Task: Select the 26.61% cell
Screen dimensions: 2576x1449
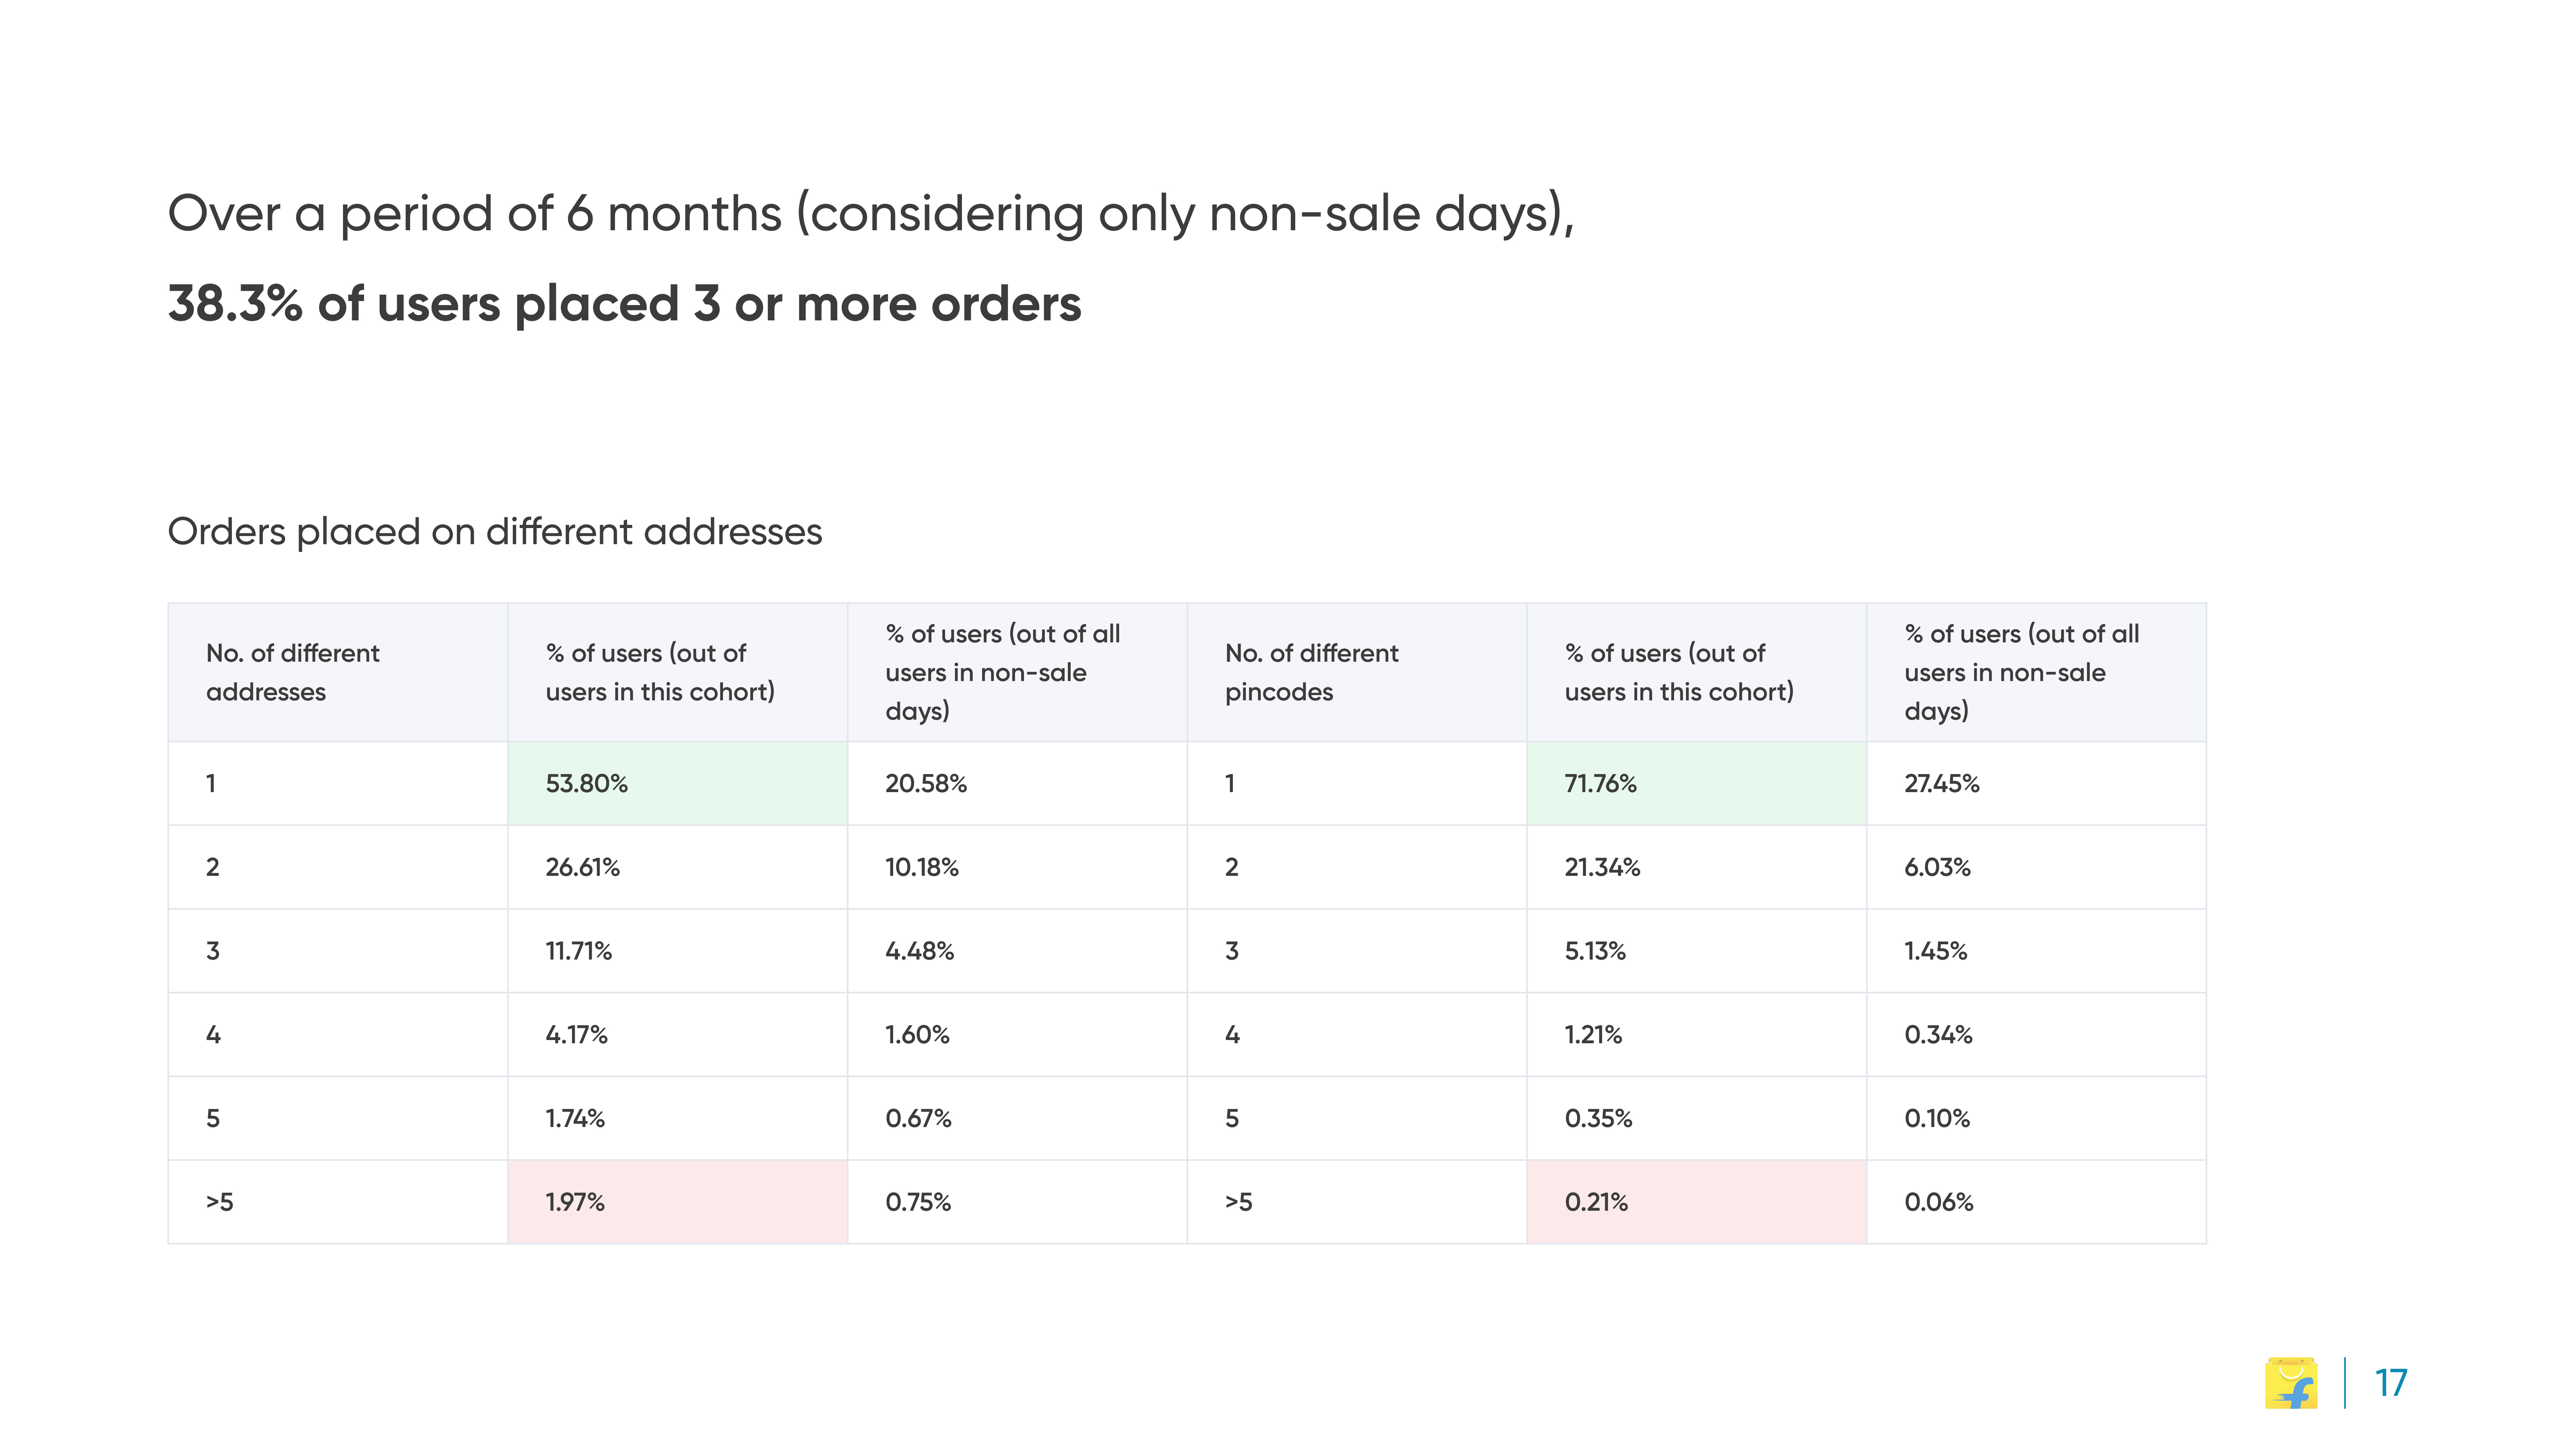Action: pos(677,867)
